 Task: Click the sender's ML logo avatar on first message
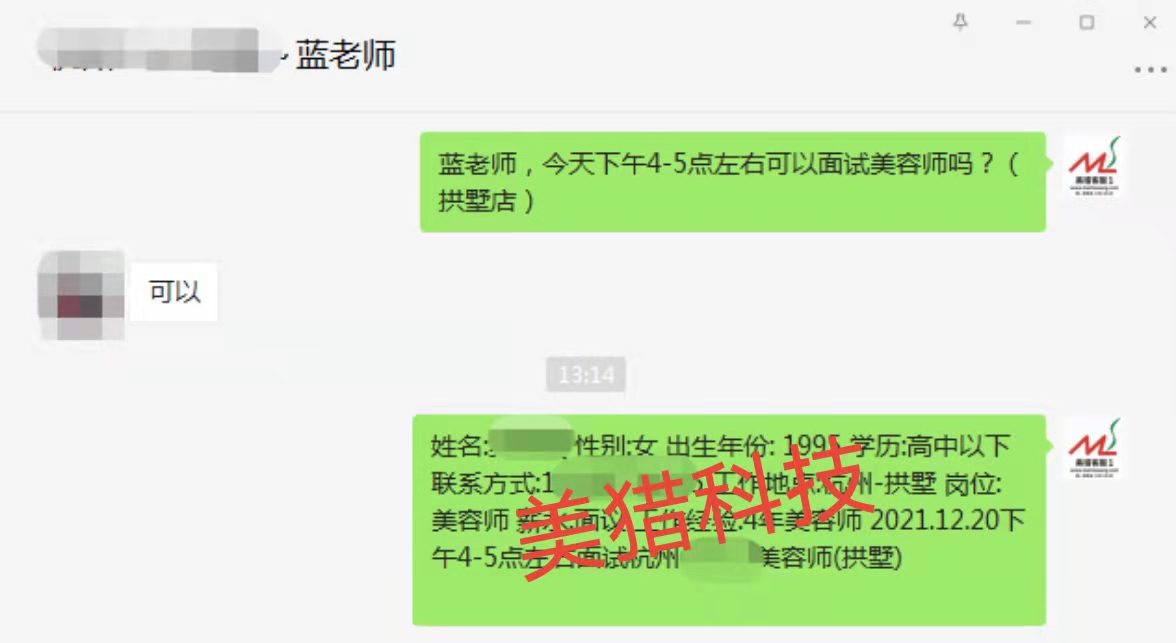click(1094, 166)
